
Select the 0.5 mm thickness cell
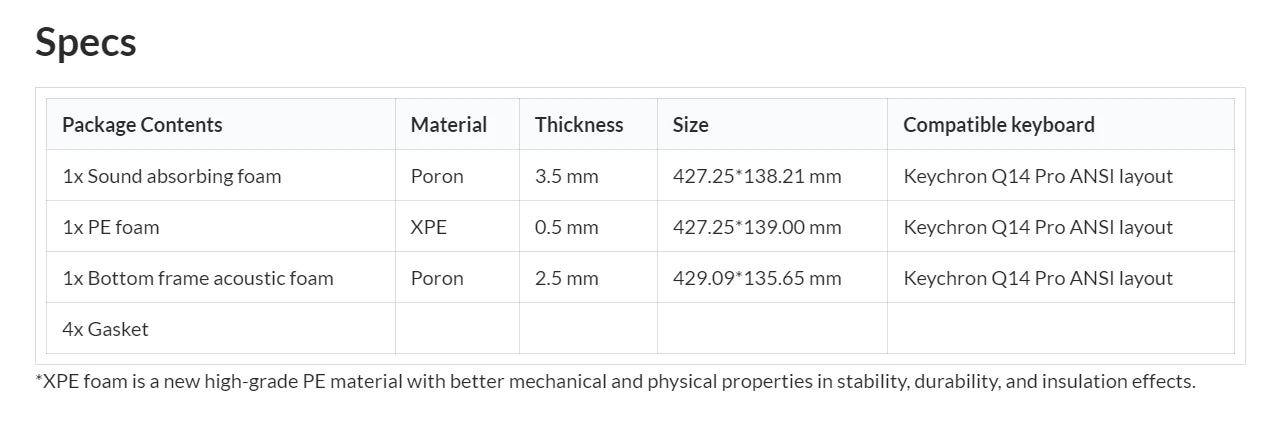point(566,227)
